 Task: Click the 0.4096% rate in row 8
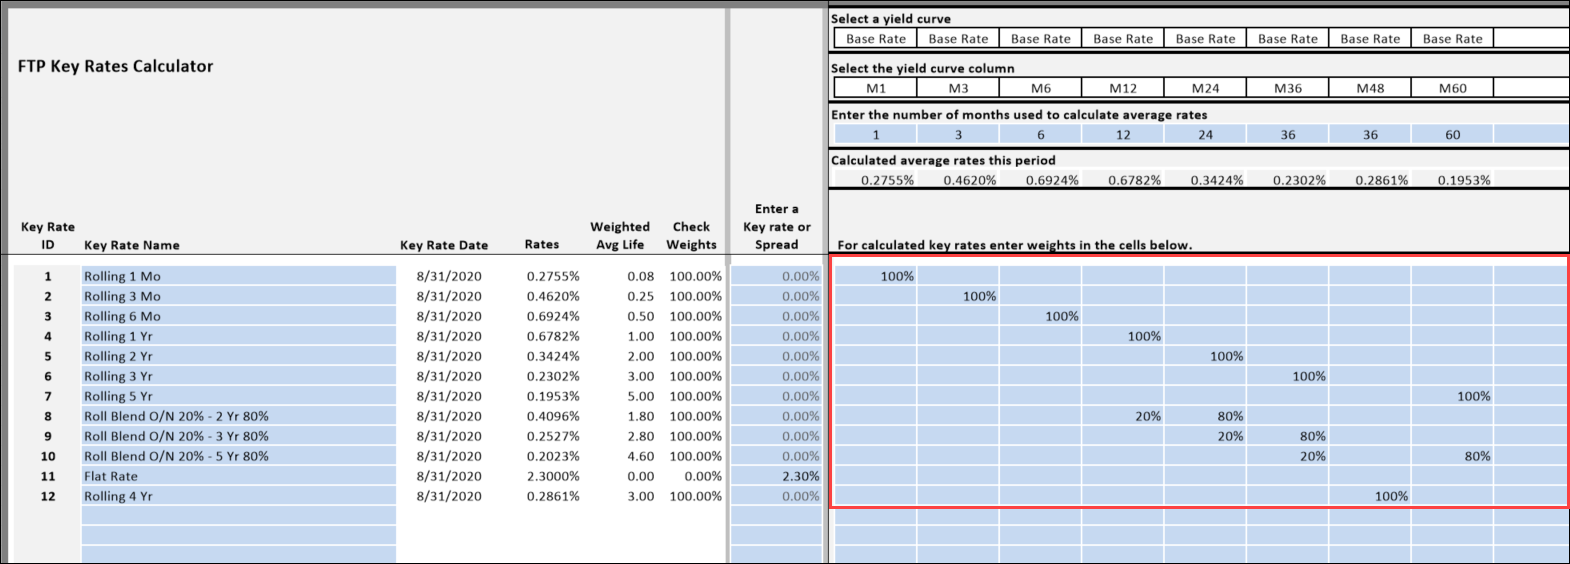tap(553, 416)
